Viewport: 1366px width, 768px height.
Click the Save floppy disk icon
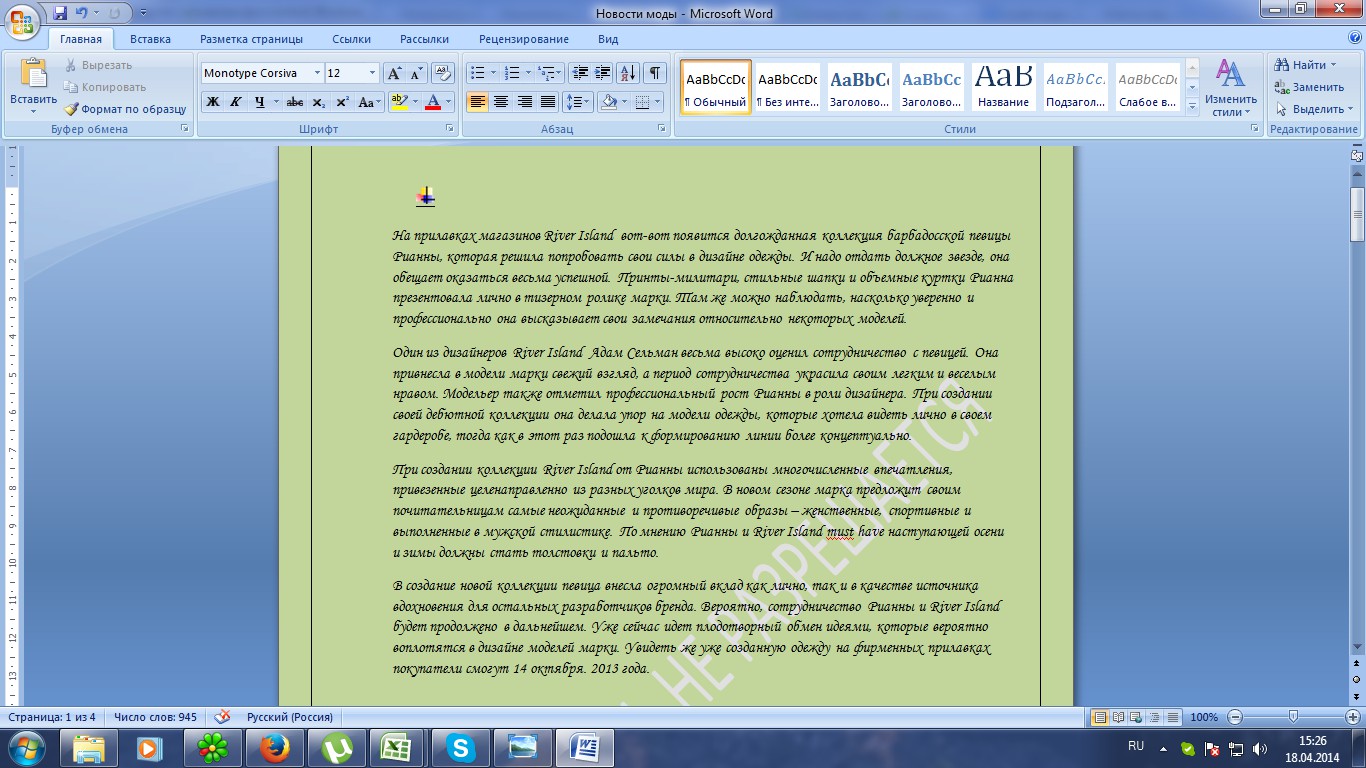tap(60, 13)
